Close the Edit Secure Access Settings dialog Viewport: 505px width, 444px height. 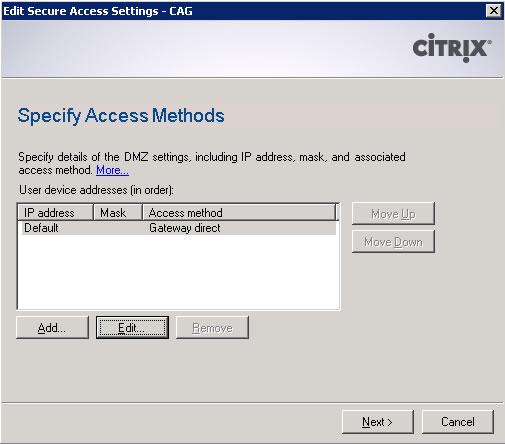(494, 11)
